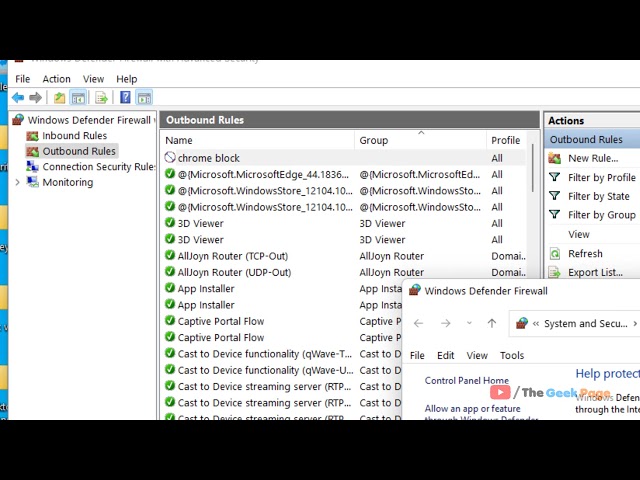
Task: Select the chrome block rule
Action: (344, 158)
